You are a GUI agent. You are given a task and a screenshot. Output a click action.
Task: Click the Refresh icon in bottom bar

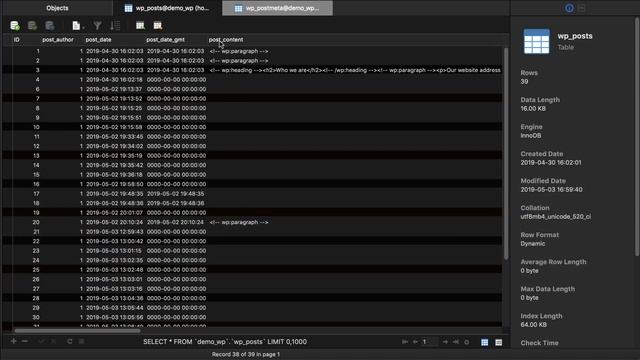point(70,341)
